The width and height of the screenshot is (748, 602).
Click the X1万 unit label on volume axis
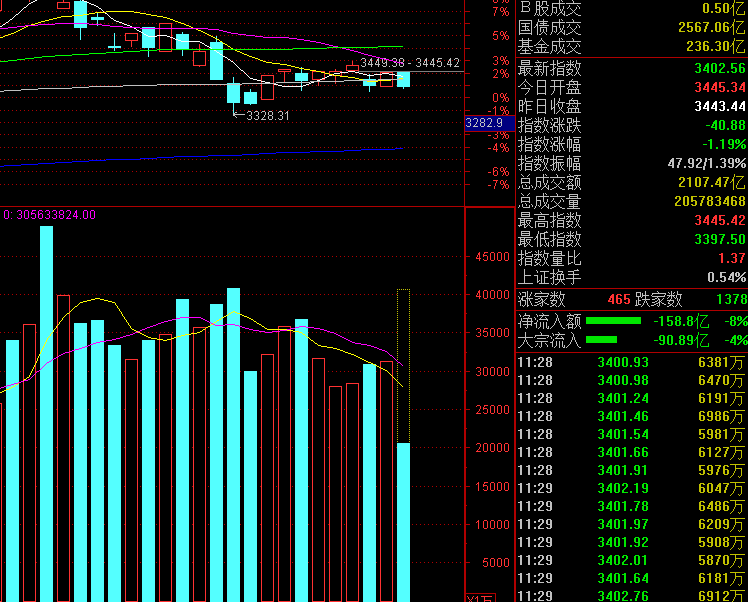point(481,598)
